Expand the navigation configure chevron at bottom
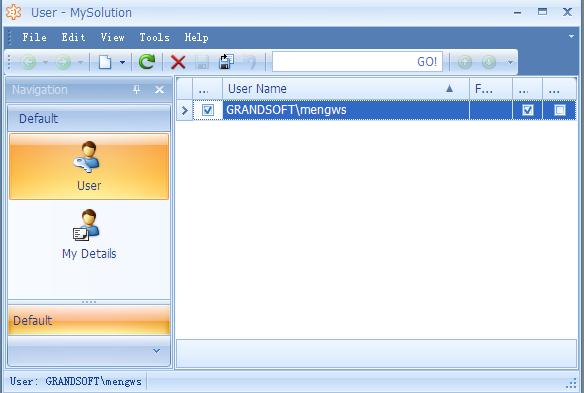This screenshot has height=393, width=584. click(156, 351)
